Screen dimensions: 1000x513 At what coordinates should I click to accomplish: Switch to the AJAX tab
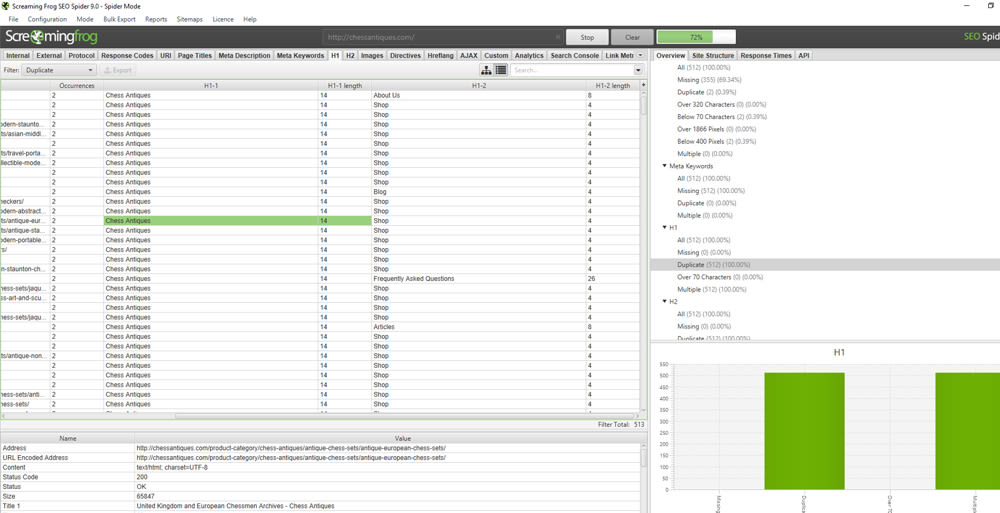click(469, 56)
